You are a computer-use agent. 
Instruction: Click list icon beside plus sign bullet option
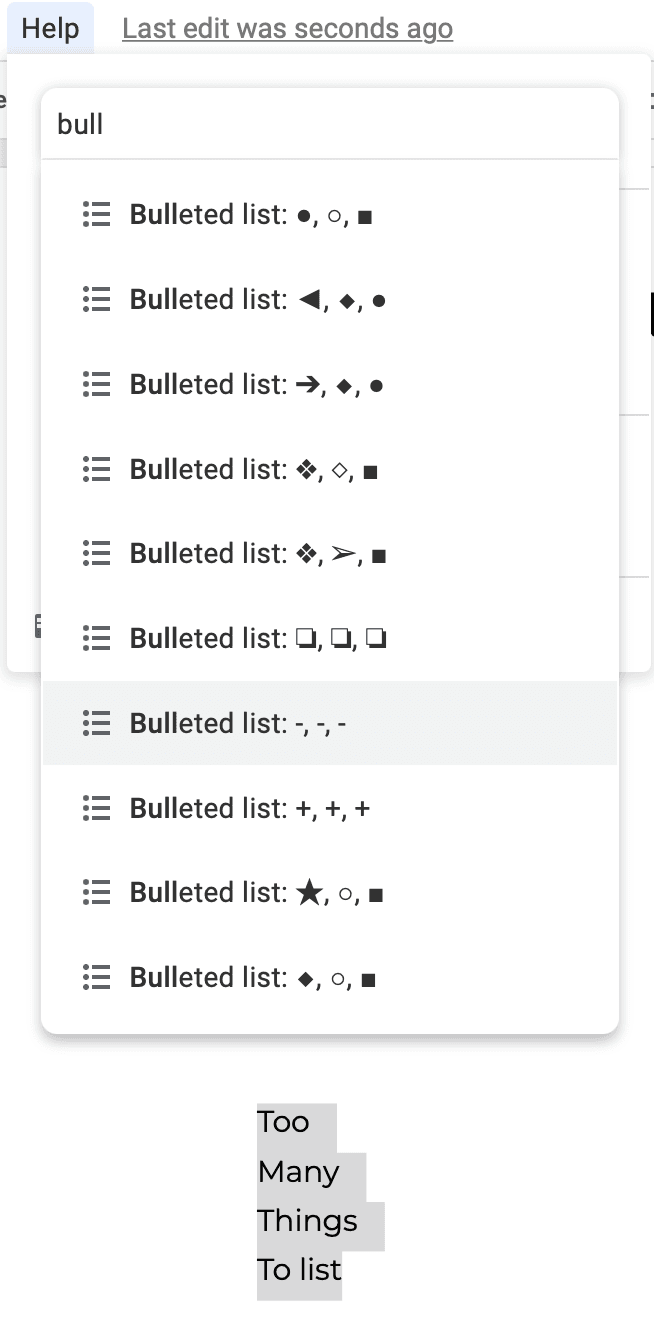[96, 808]
